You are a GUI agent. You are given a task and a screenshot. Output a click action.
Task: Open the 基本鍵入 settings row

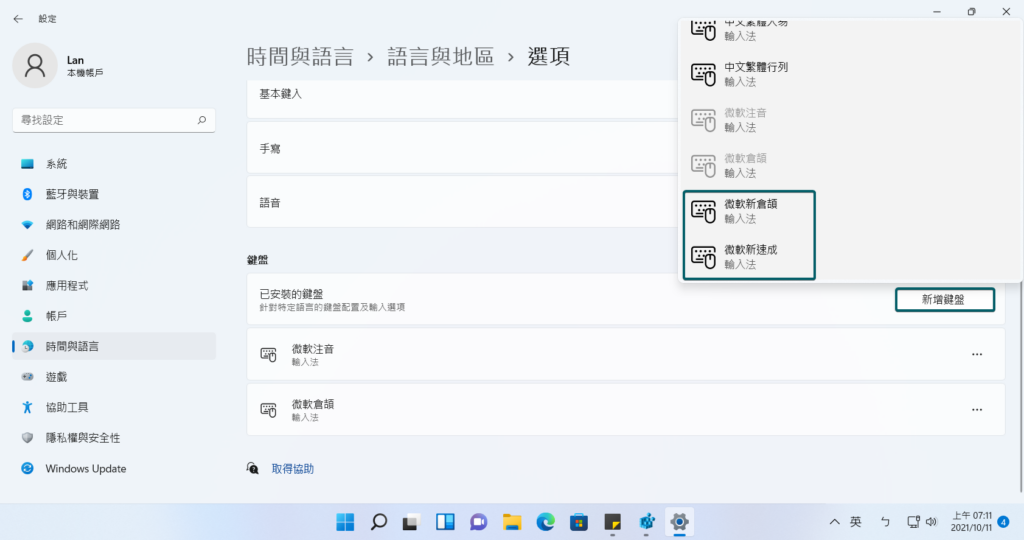[x=462, y=99]
